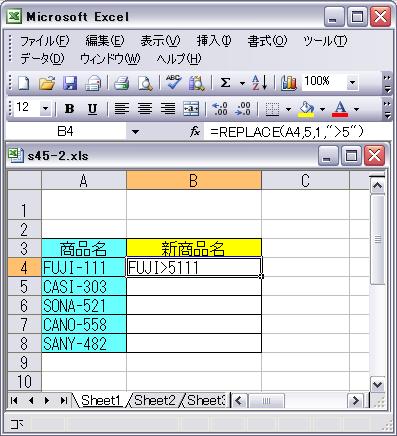Click the AutoSum sigma icon
The height and width of the screenshot is (436, 397).
click(226, 83)
